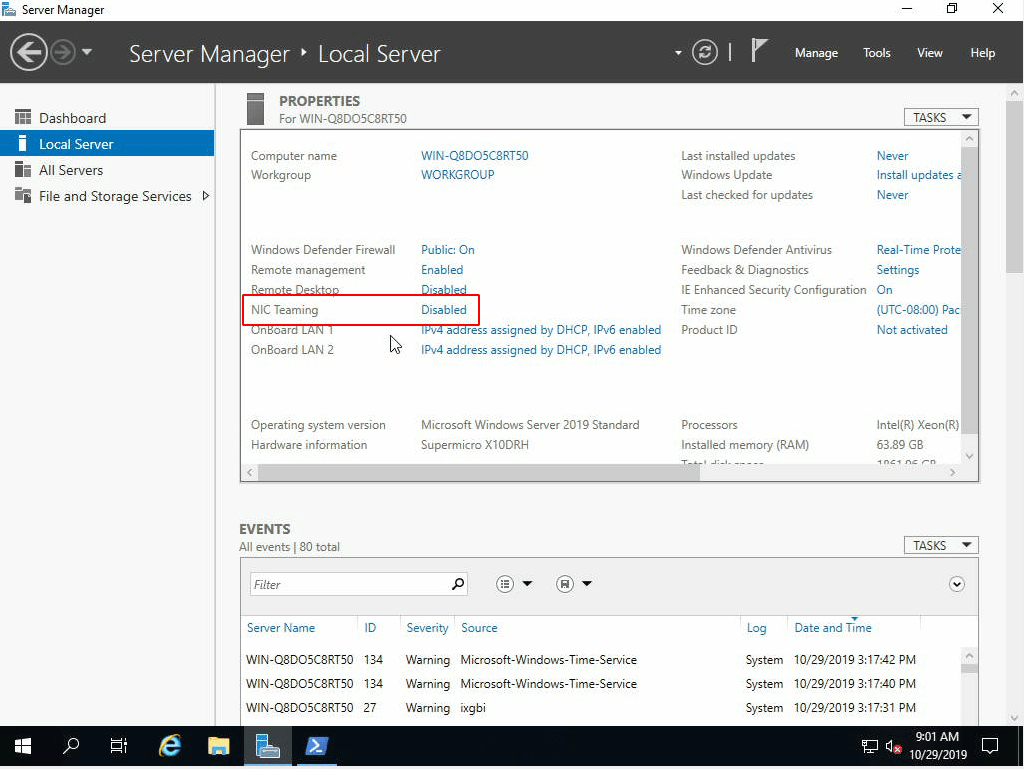1024x769 pixels.
Task: Open PowerShell from the taskbar
Action: (x=316, y=746)
